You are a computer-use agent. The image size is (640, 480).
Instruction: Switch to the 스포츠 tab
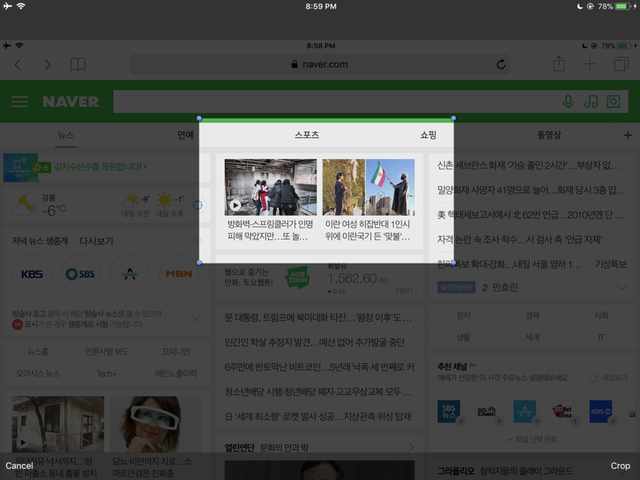pyautogui.click(x=307, y=135)
